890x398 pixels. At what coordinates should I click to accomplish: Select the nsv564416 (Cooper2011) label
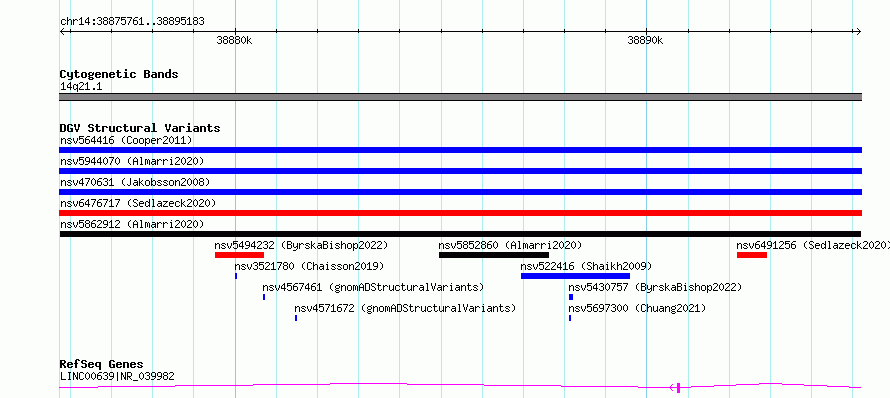coord(126,140)
